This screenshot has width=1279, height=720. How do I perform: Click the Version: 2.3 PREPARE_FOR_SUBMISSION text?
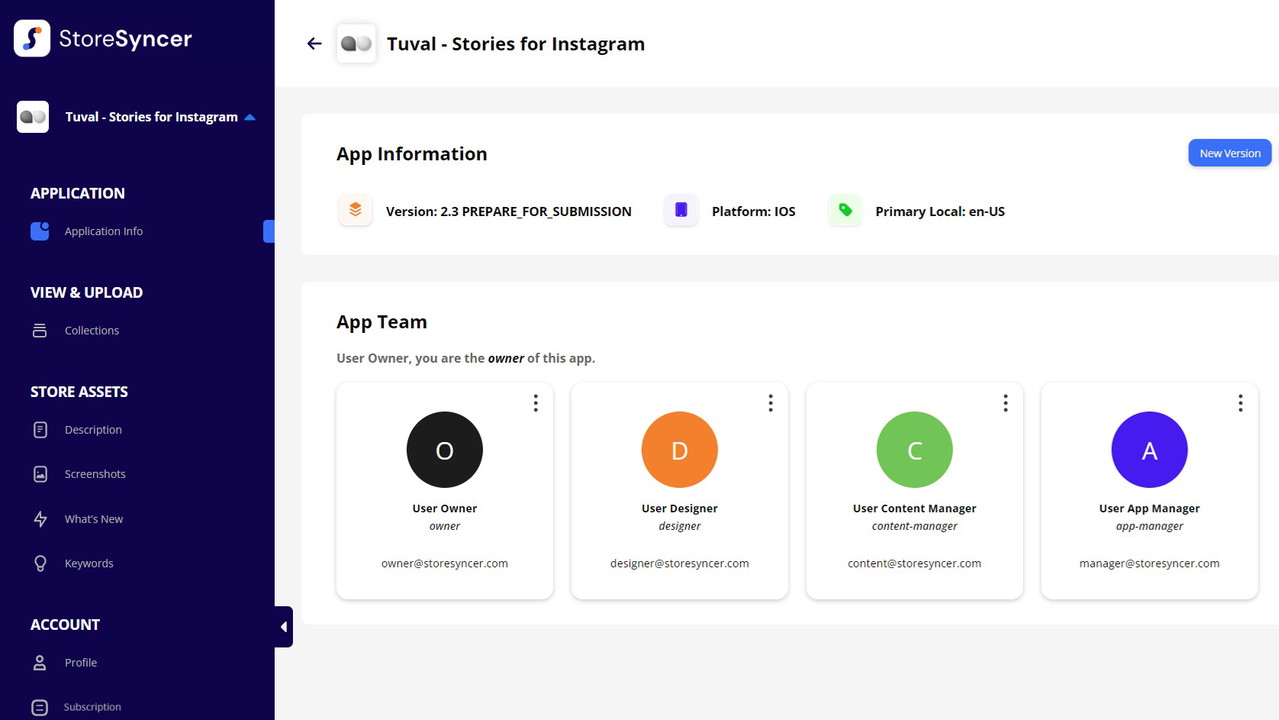click(x=509, y=211)
